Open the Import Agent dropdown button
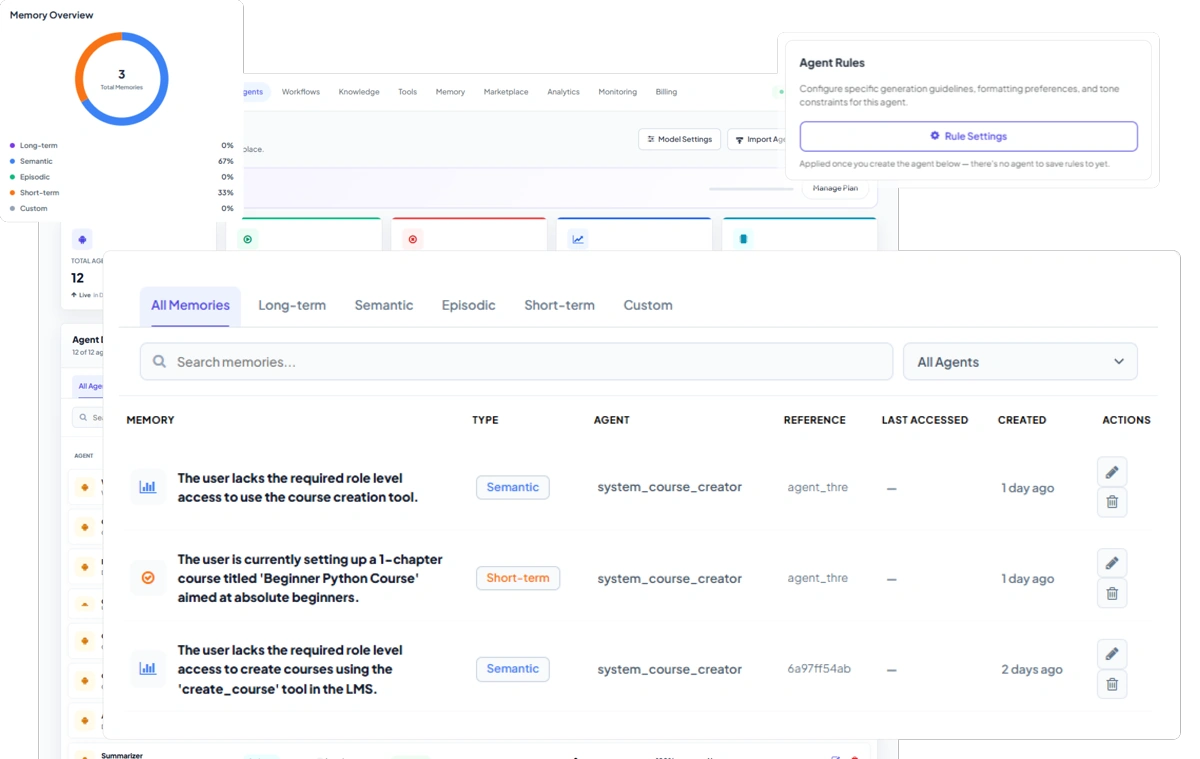Image resolution: width=1200 pixels, height=759 pixels. tap(759, 139)
